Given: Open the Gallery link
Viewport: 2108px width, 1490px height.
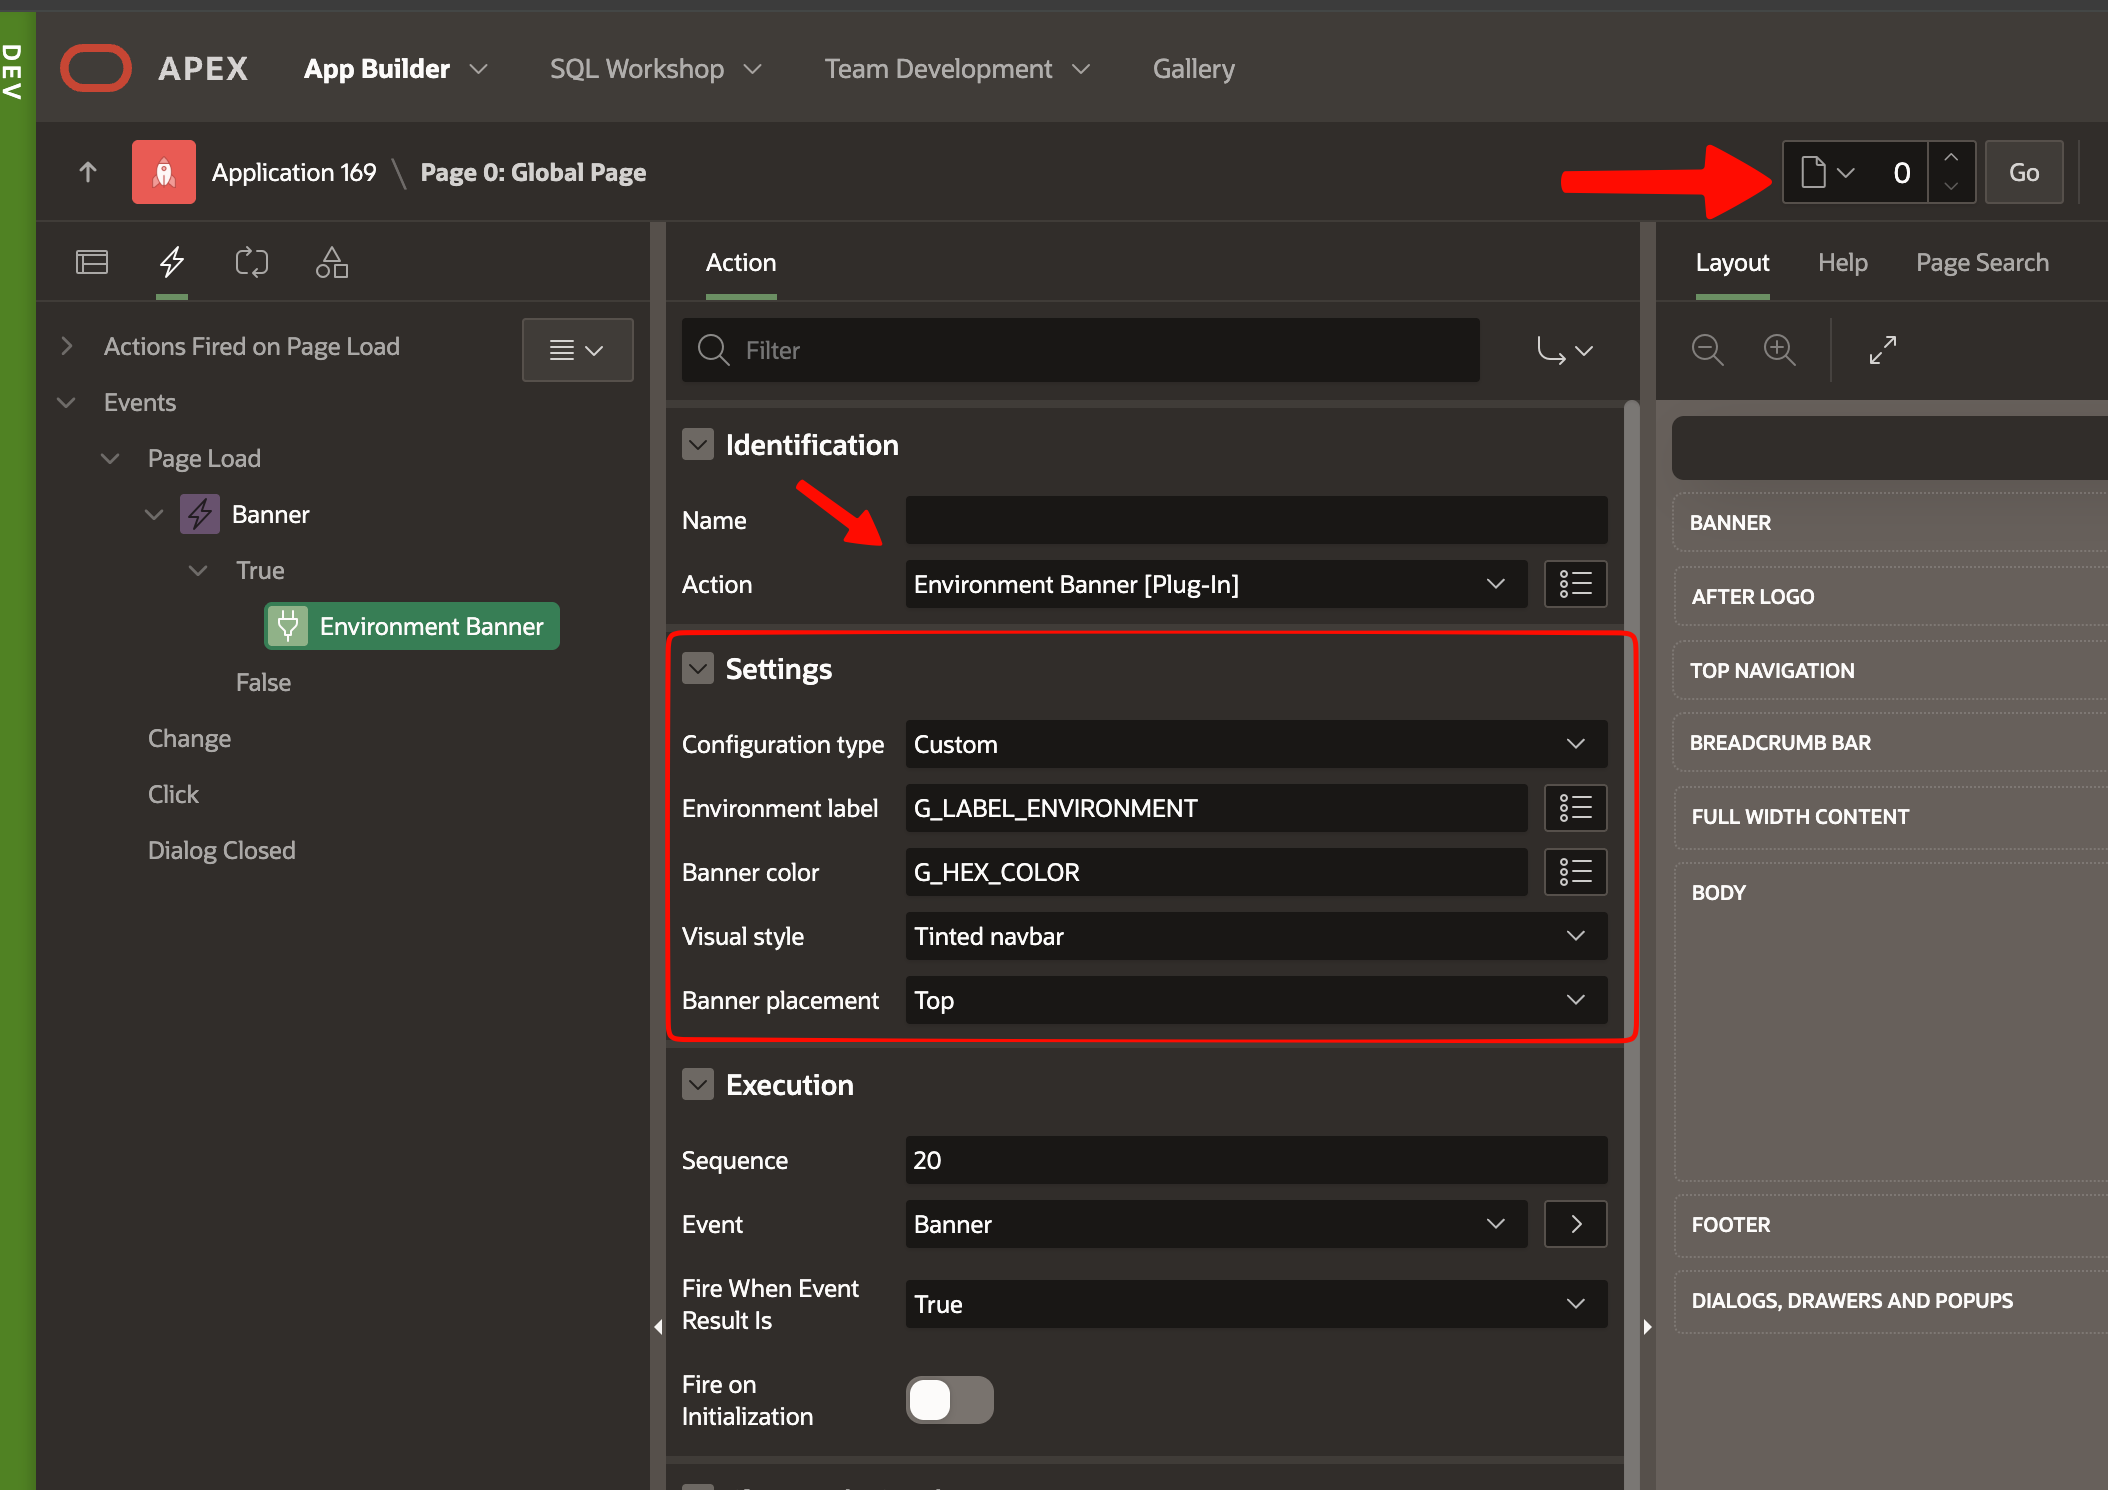Looking at the screenshot, I should [1193, 68].
